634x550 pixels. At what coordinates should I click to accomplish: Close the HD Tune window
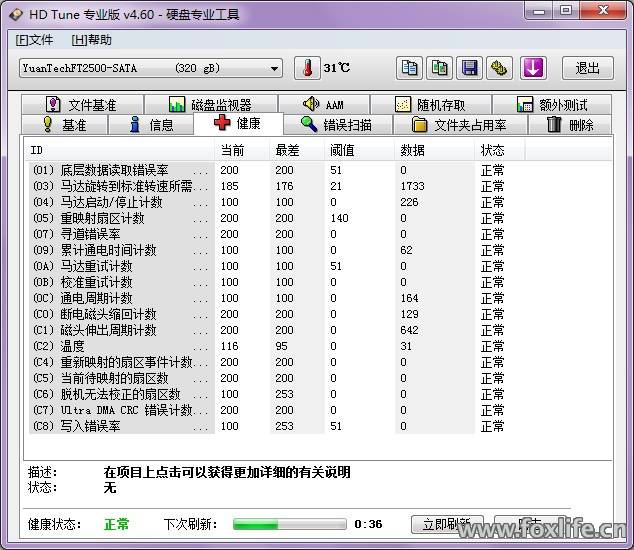pyautogui.click(x=603, y=11)
